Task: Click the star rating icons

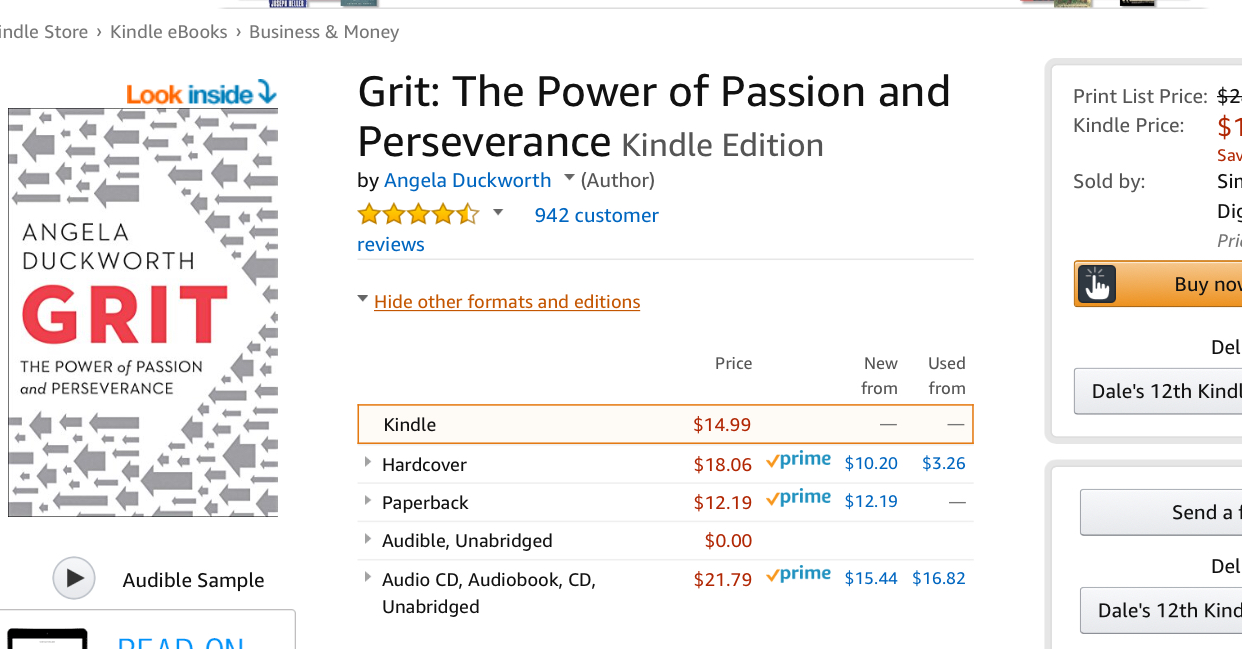Action: 418,214
